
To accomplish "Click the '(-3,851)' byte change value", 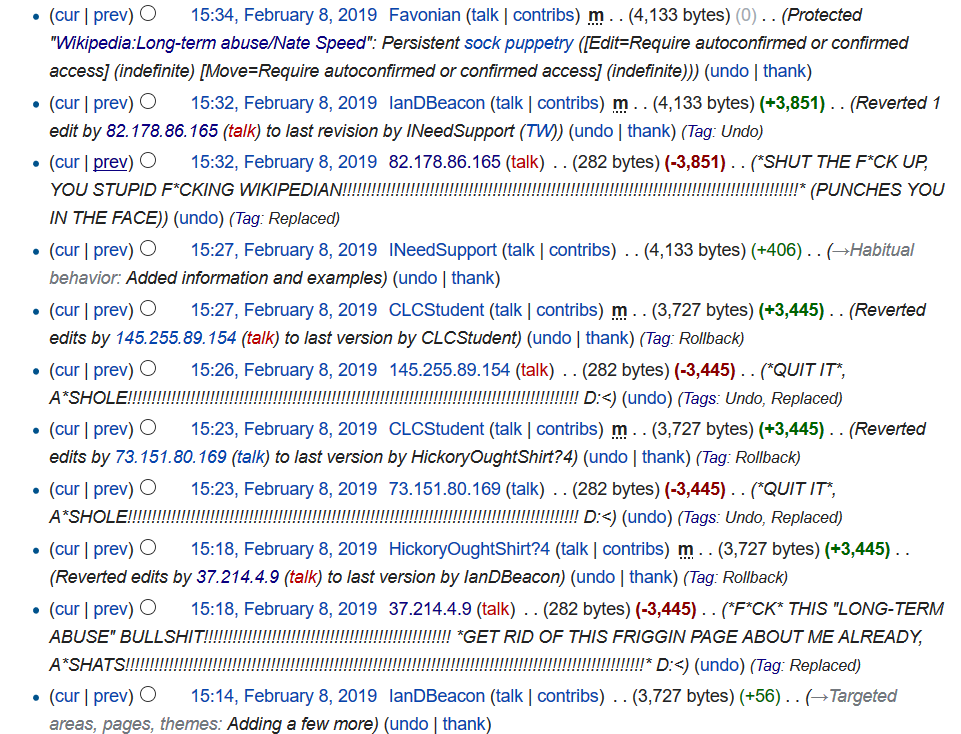I will pyautogui.click(x=695, y=162).
